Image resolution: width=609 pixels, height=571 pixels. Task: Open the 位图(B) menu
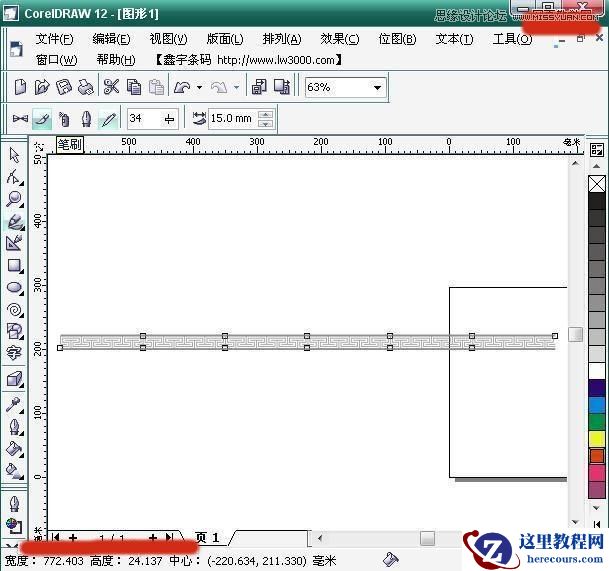(397, 39)
